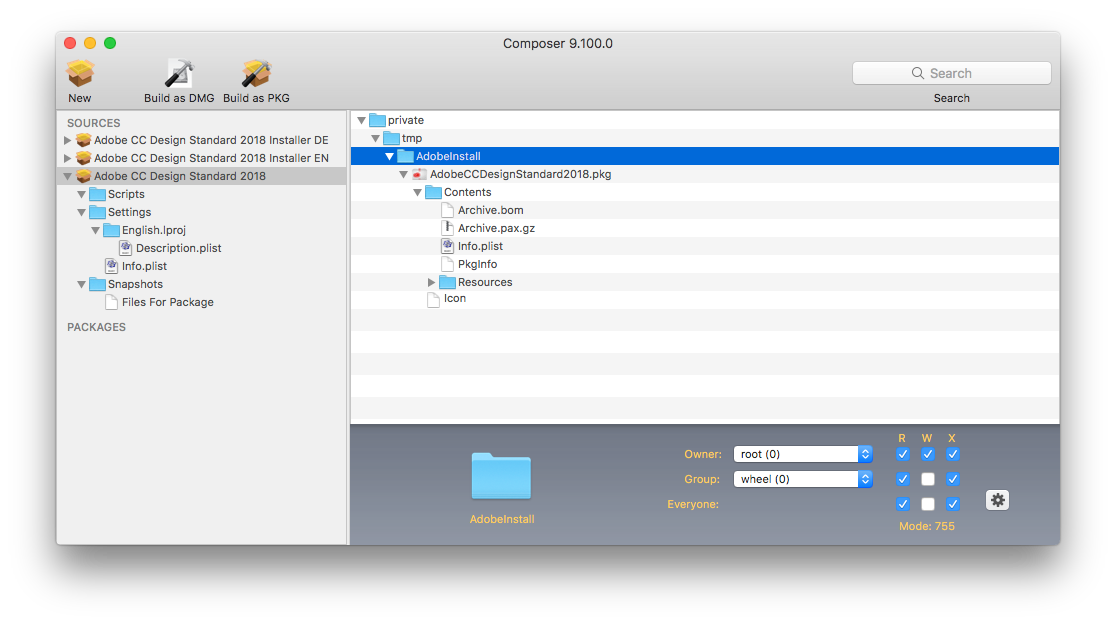1116x625 pixels.
Task: Enable Everyone write permission checkbox
Action: [927, 504]
